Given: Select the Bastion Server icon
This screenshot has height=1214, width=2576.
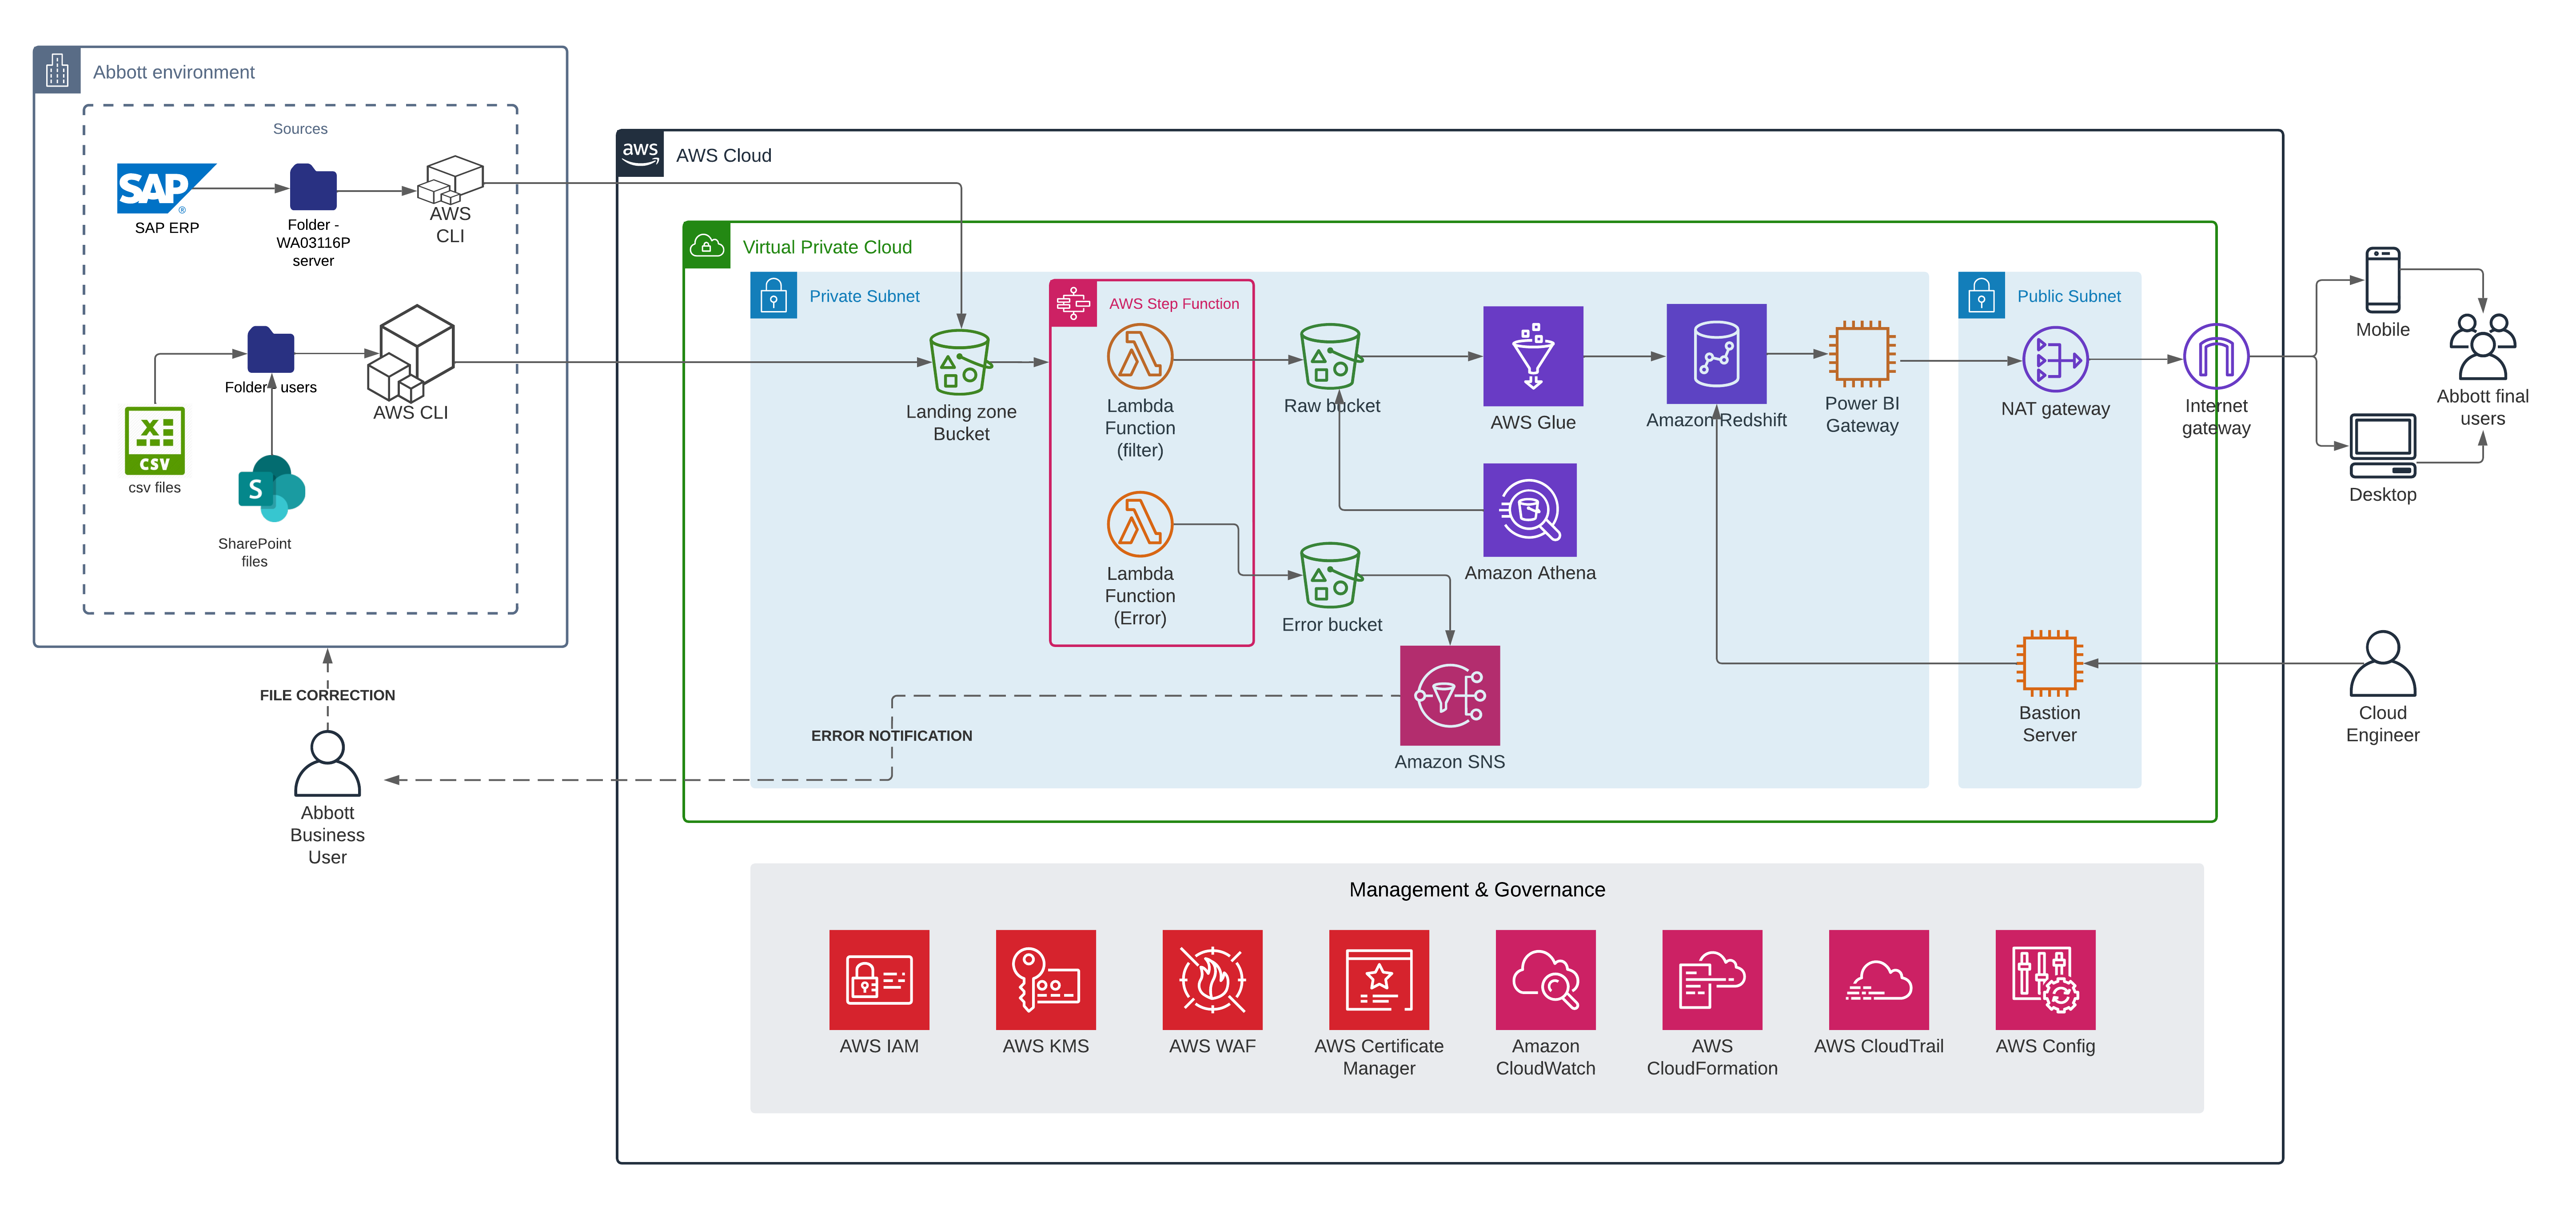Looking at the screenshot, I should (2050, 663).
